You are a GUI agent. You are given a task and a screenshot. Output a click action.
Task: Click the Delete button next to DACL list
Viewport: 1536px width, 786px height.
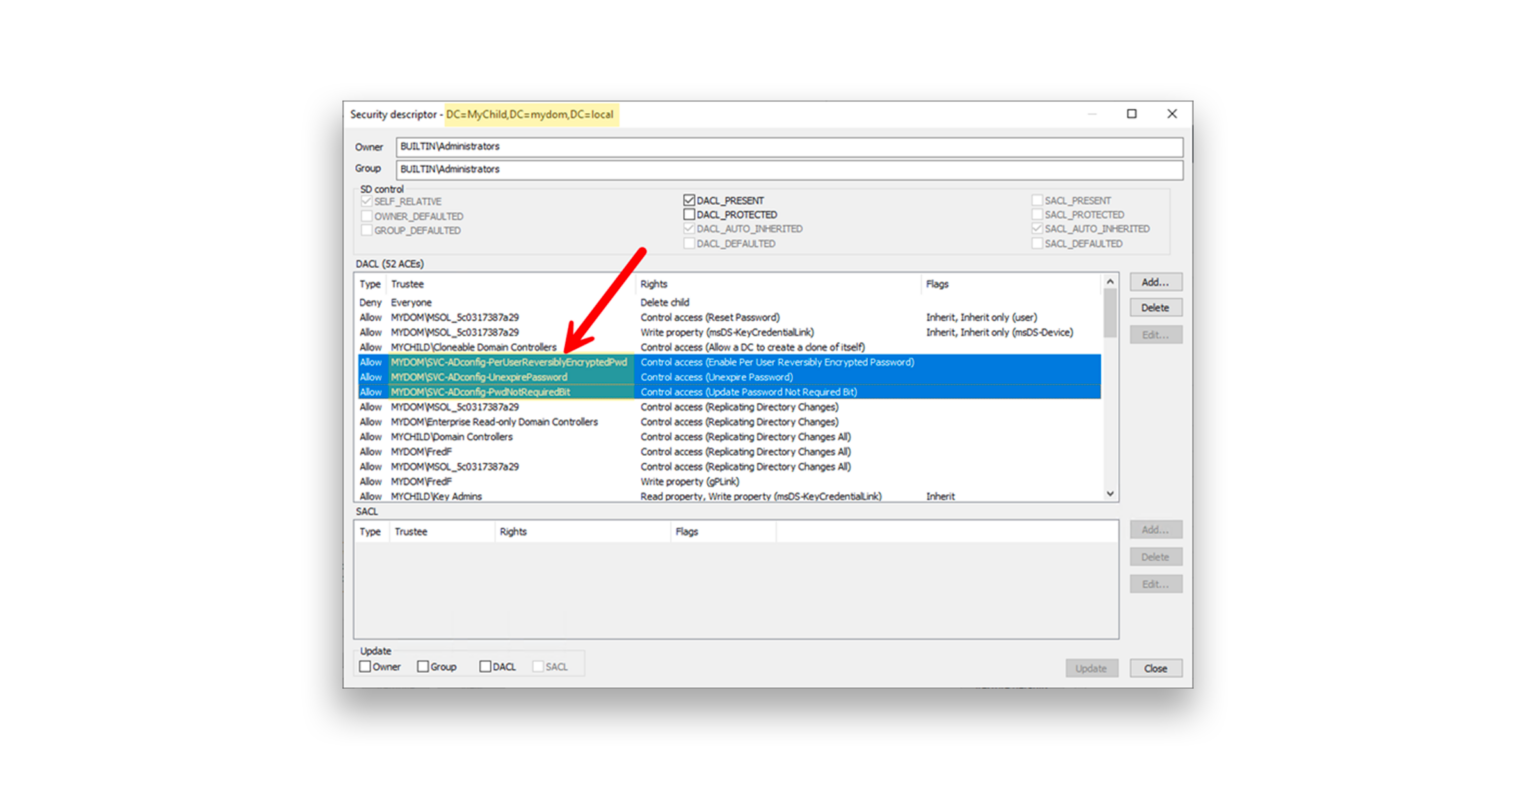[x=1155, y=307]
